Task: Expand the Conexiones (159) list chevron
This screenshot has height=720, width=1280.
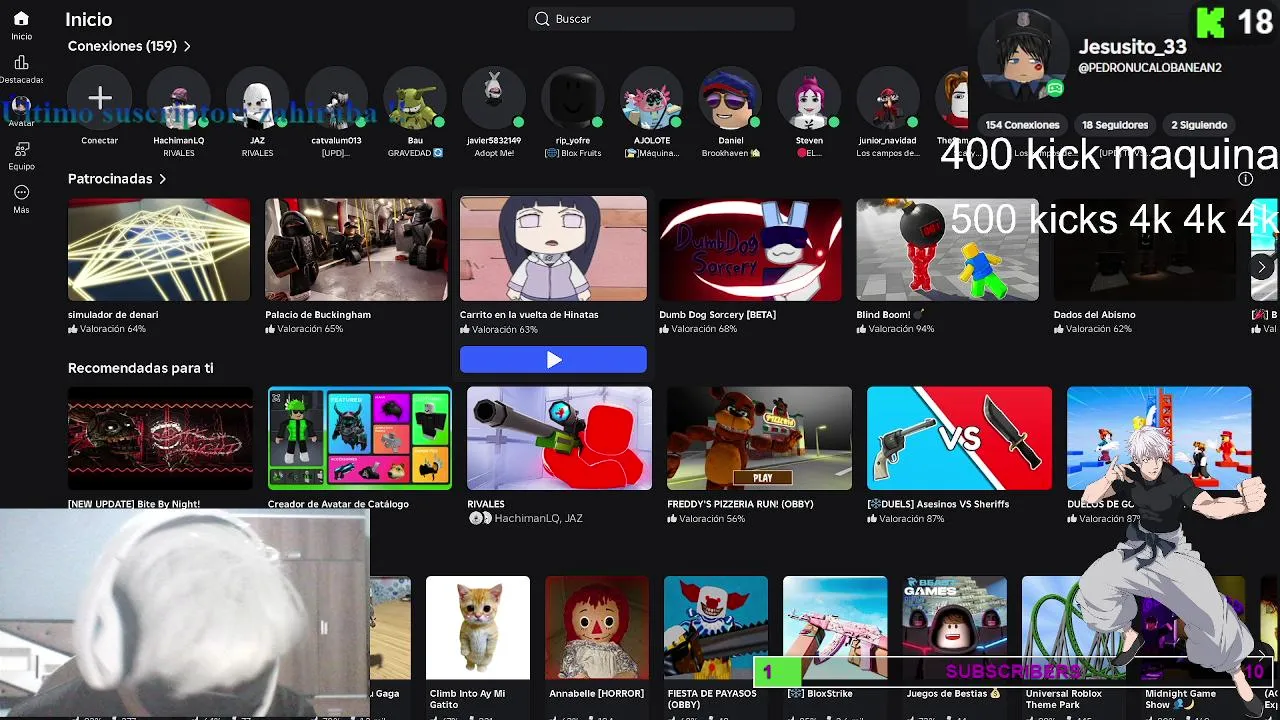Action: click(187, 46)
